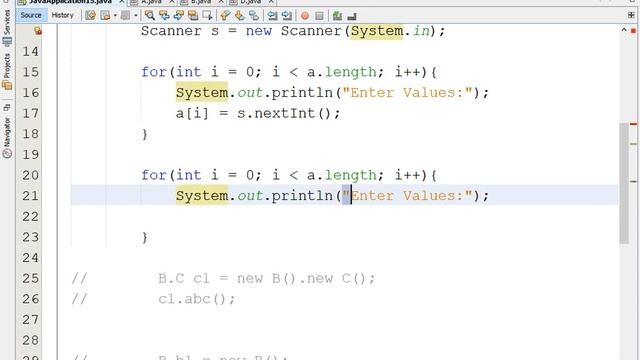Open the Projects side panel

pyautogui.click(x=7, y=72)
